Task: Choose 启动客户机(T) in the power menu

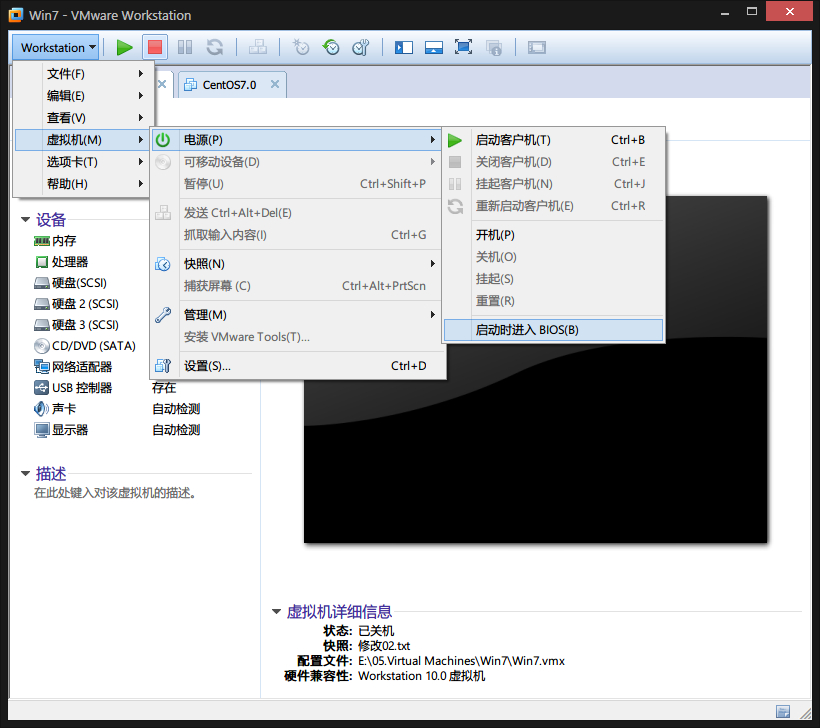Action: 554,140
